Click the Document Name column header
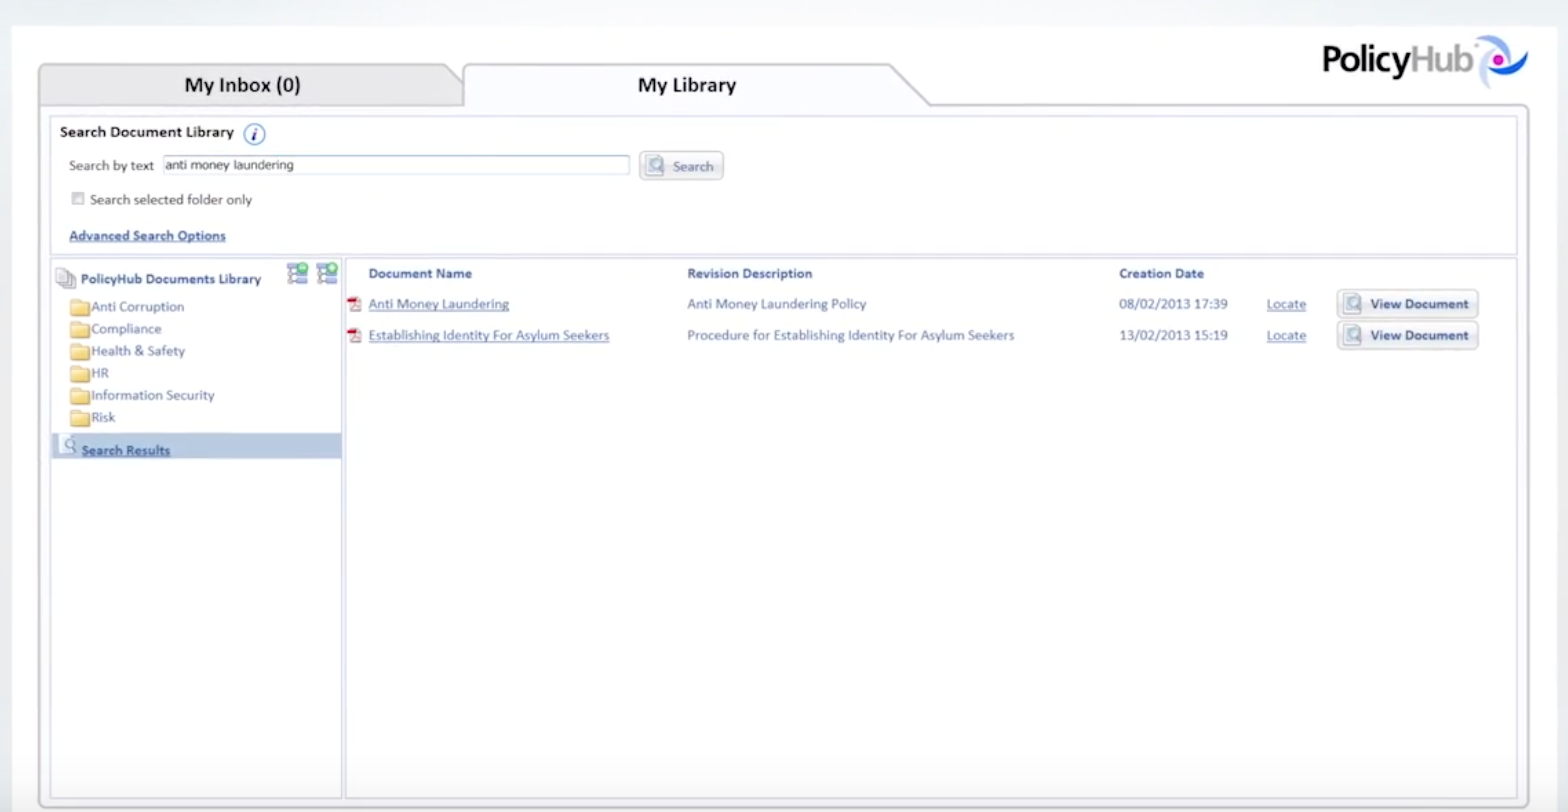 420,274
